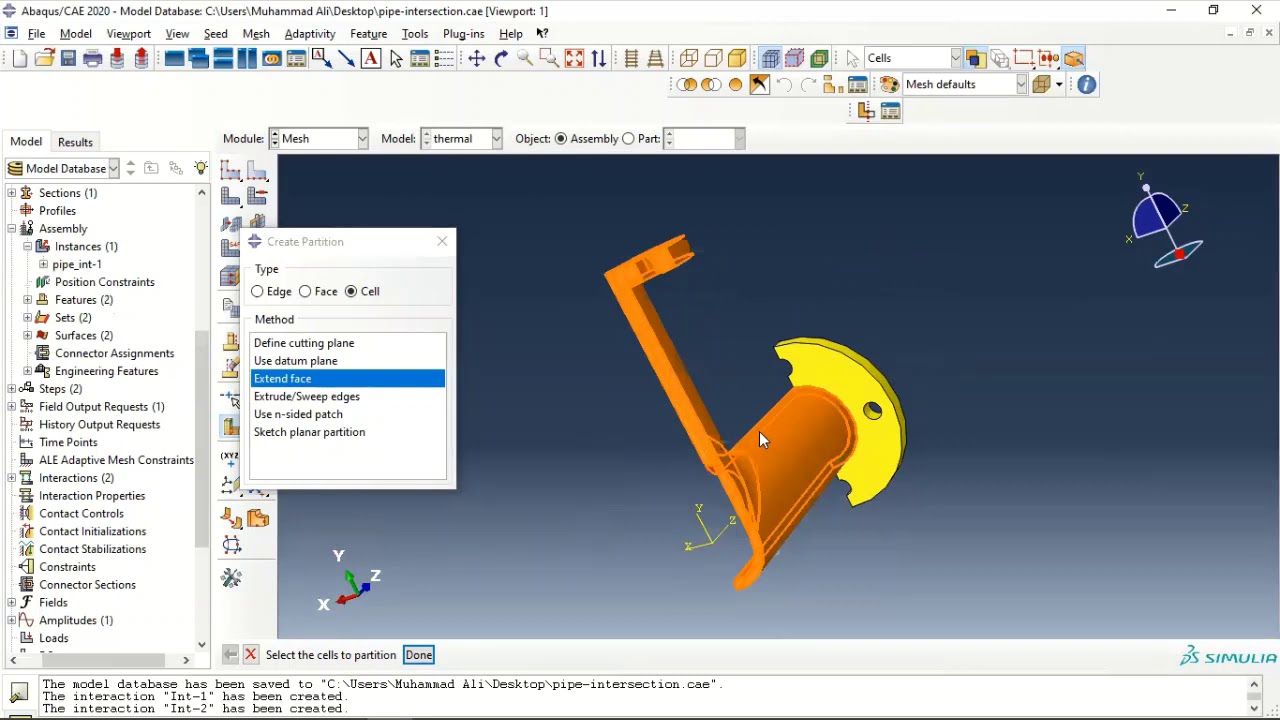The image size is (1280, 720).
Task: Expand the Steps (2) tree node
Action: 12,389
